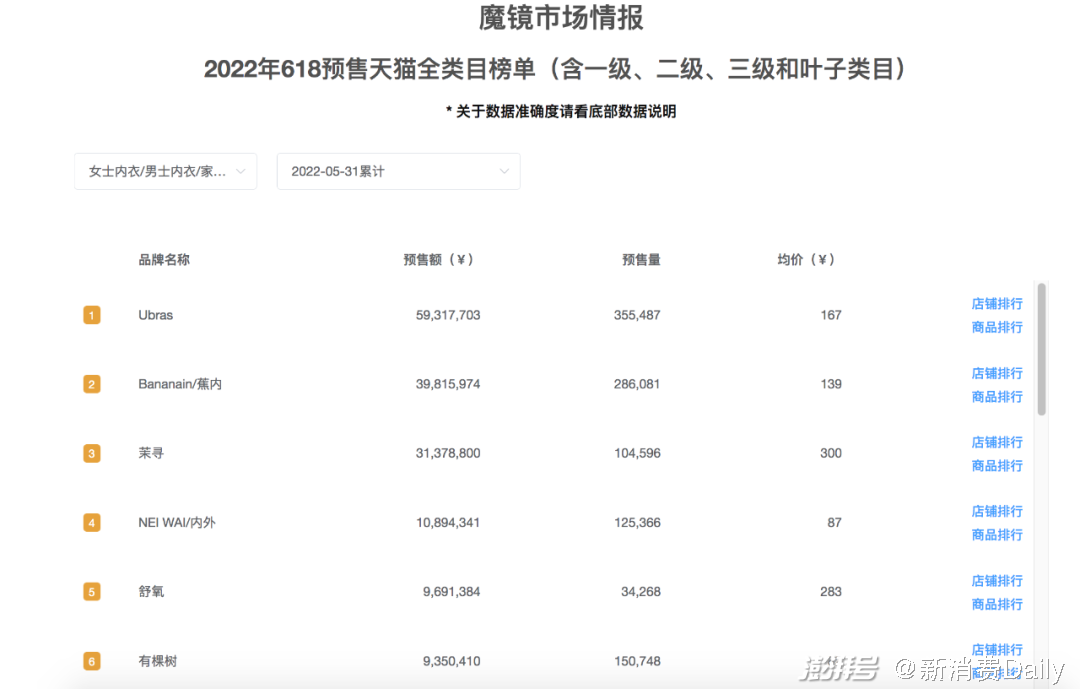The width and height of the screenshot is (1080, 689).
Task: Open 商品排行 link for 舒氧
Action: (x=997, y=604)
